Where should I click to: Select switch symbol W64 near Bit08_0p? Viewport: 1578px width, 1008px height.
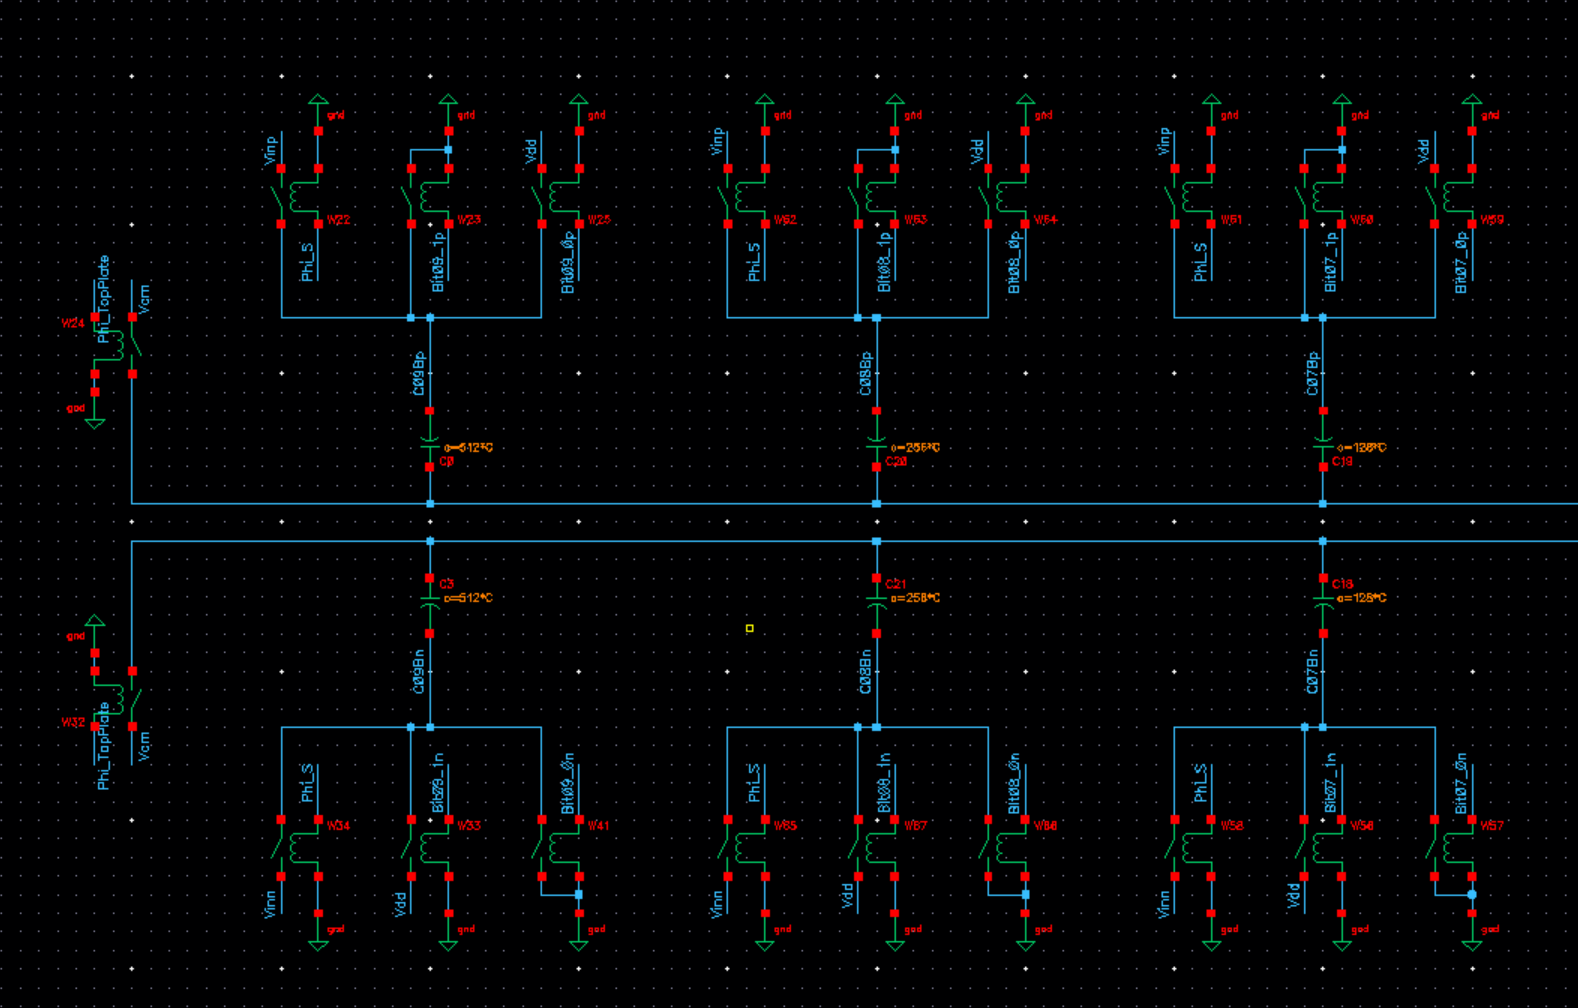(x=1007, y=196)
